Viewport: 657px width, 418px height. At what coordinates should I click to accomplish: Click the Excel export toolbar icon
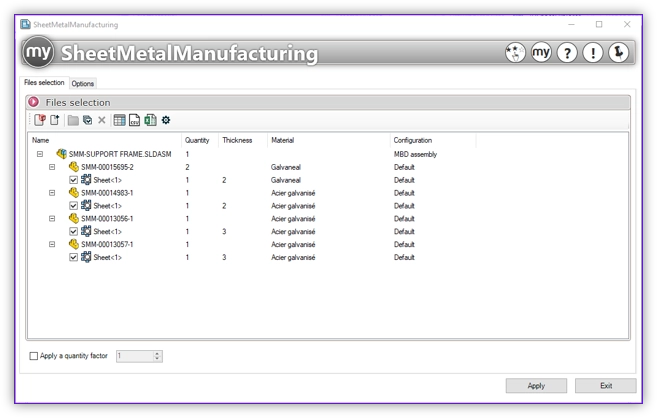[x=150, y=120]
